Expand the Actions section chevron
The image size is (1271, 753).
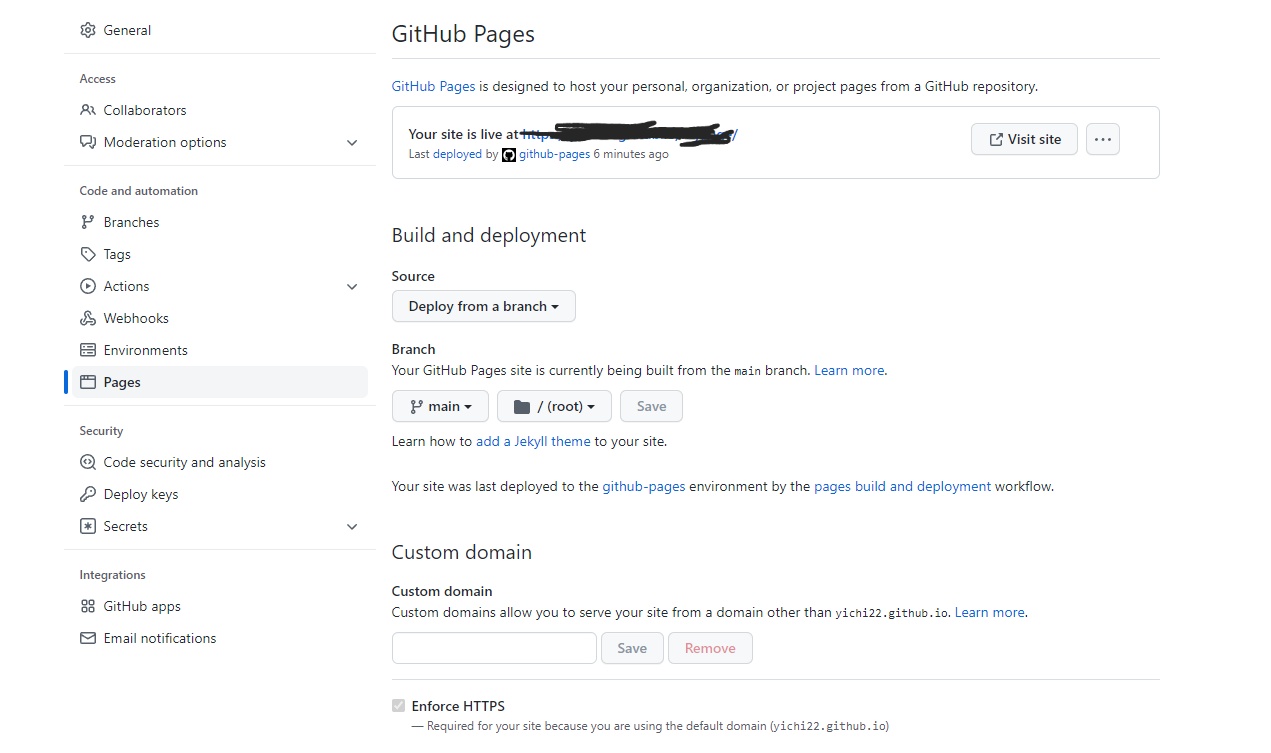point(352,287)
